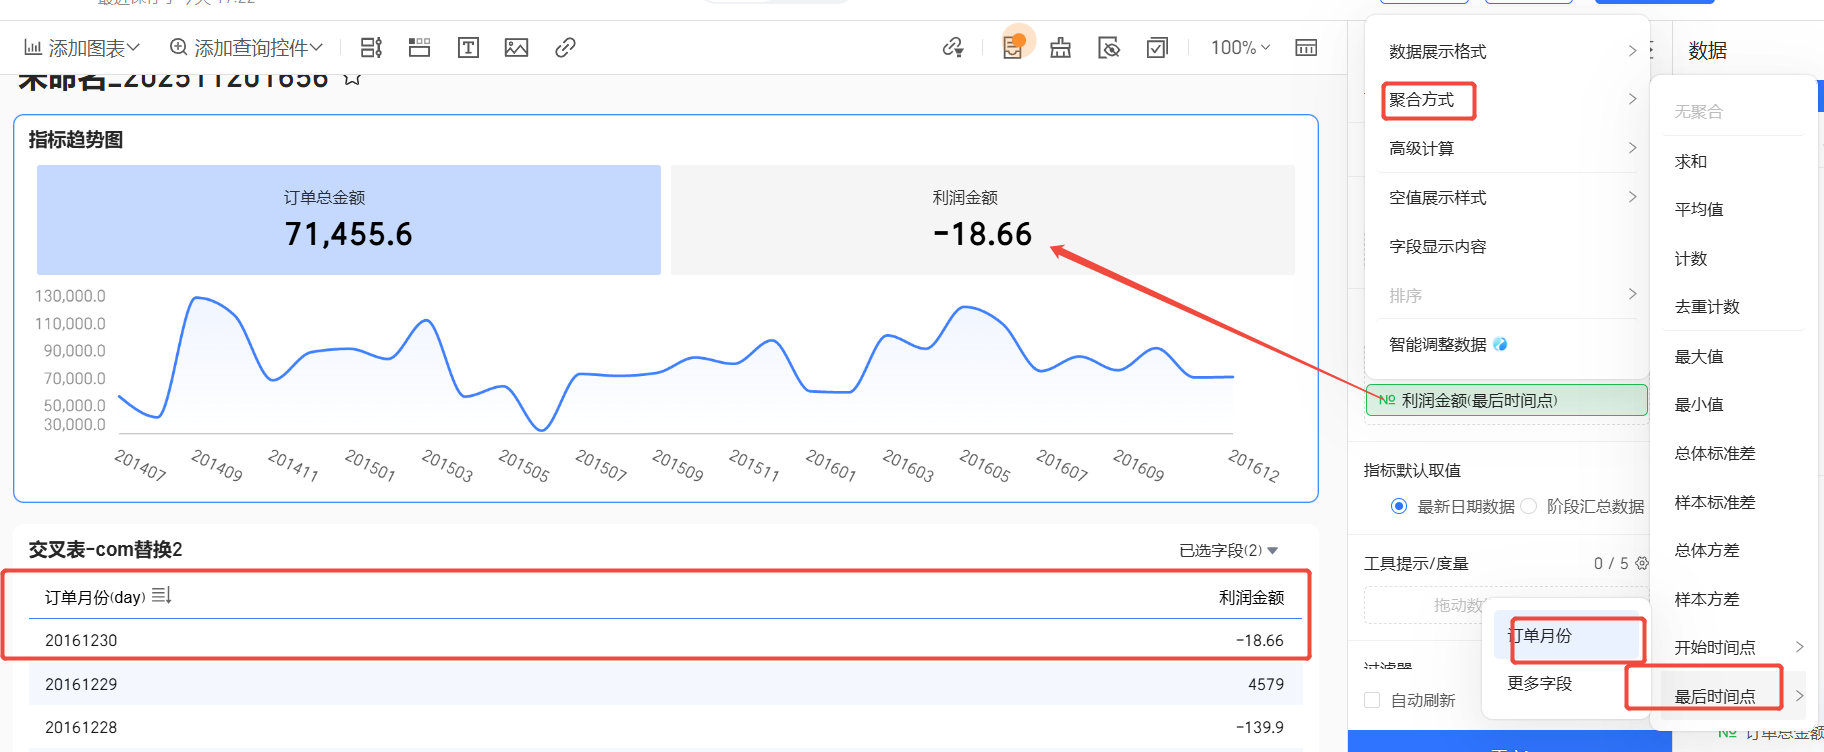Image resolution: width=1824 pixels, height=752 pixels.
Task: Open the 添加图表 dropdown
Action: 82,48
